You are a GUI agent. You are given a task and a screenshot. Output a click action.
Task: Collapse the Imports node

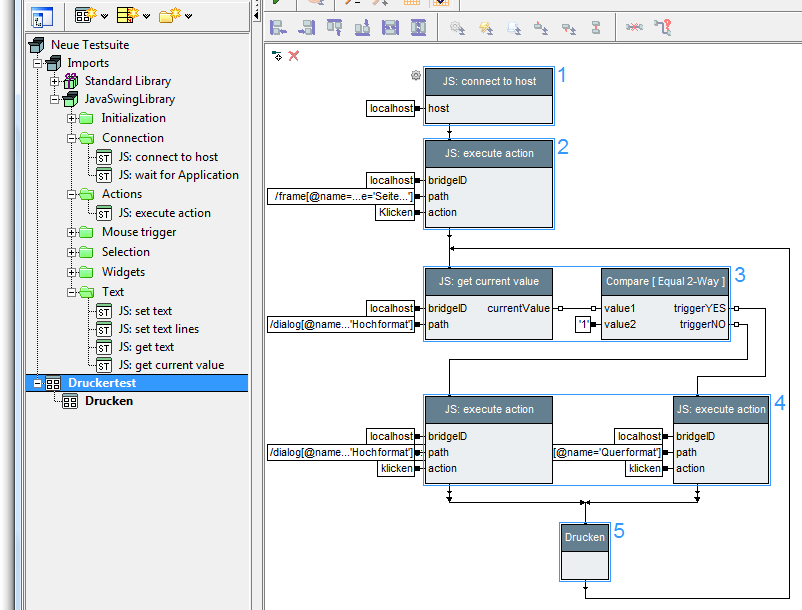(x=37, y=63)
